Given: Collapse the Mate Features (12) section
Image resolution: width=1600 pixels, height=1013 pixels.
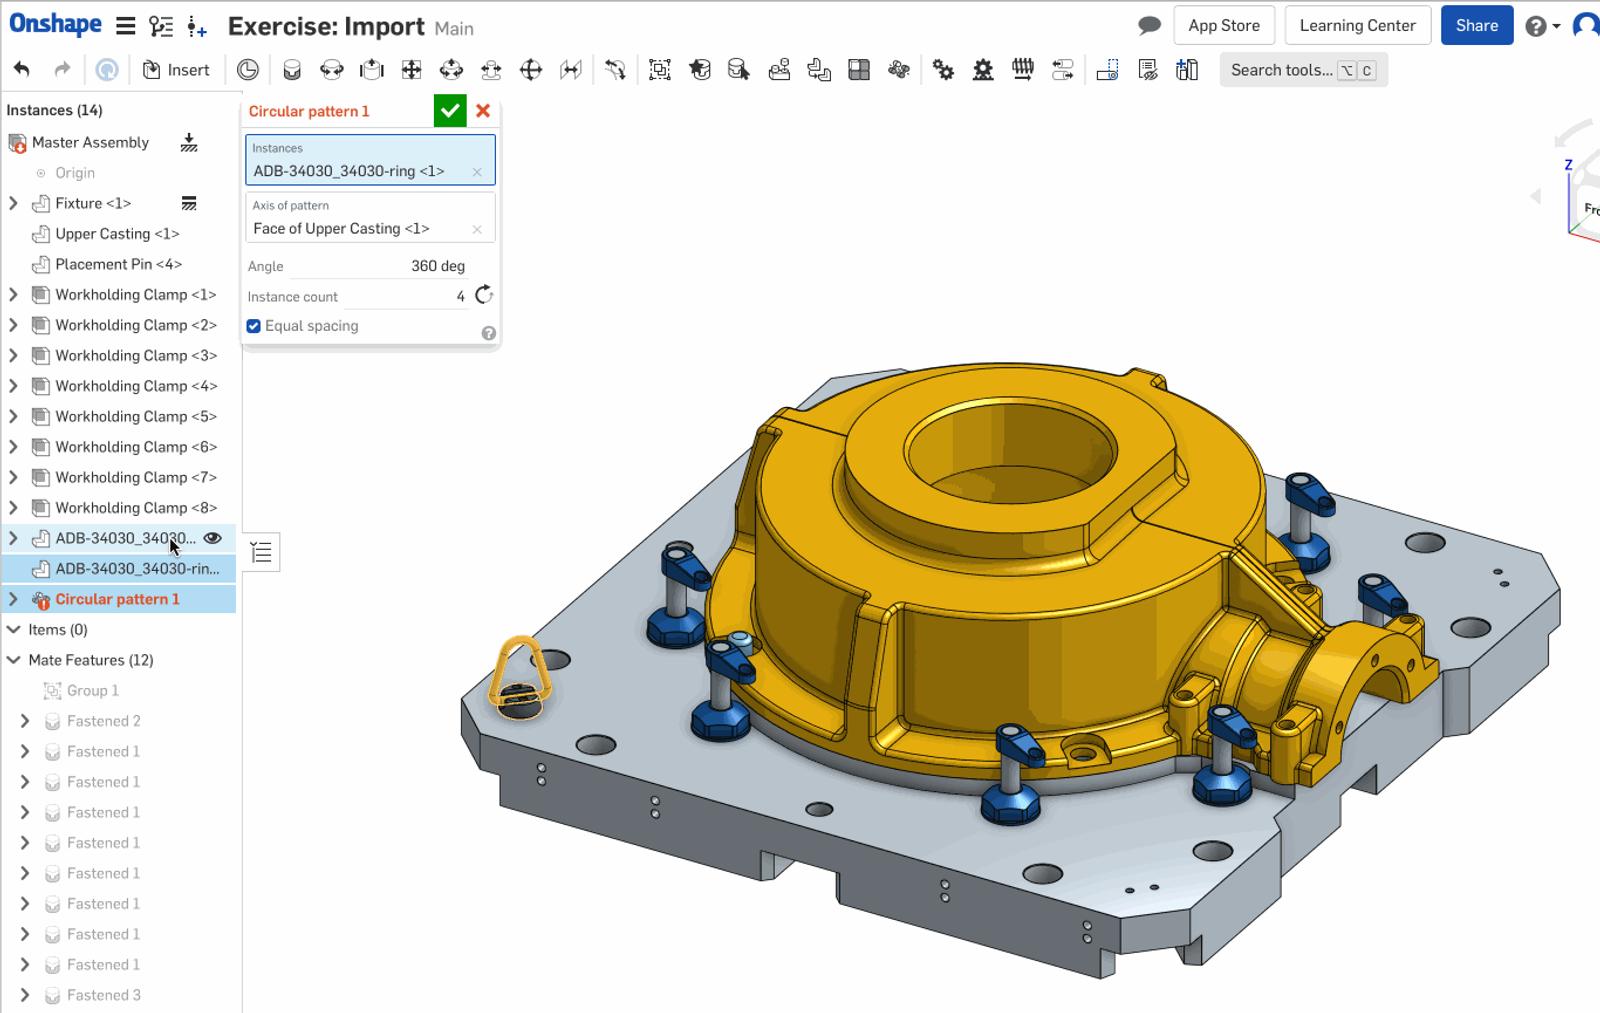Looking at the screenshot, I should pyautogui.click(x=14, y=660).
